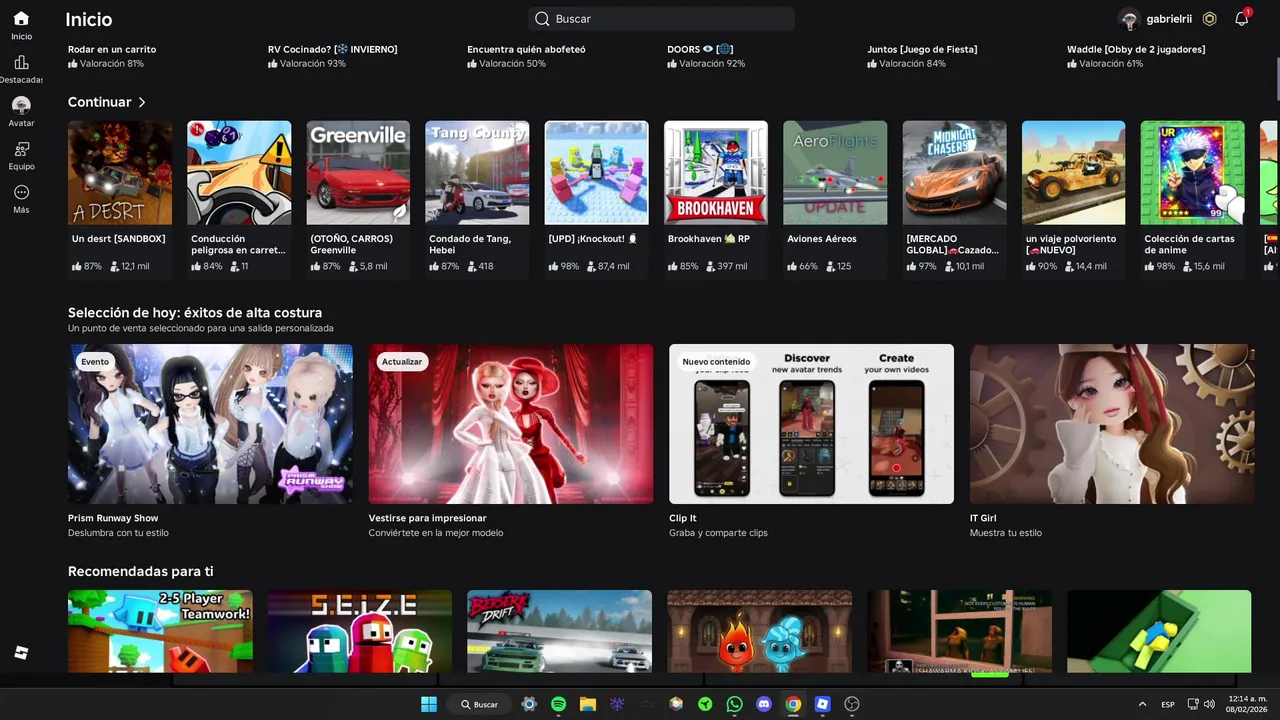This screenshot has width=1280, height=720.
Task: Click Waddle [Obby de 2 jugadores] title
Action: [x=1136, y=49]
